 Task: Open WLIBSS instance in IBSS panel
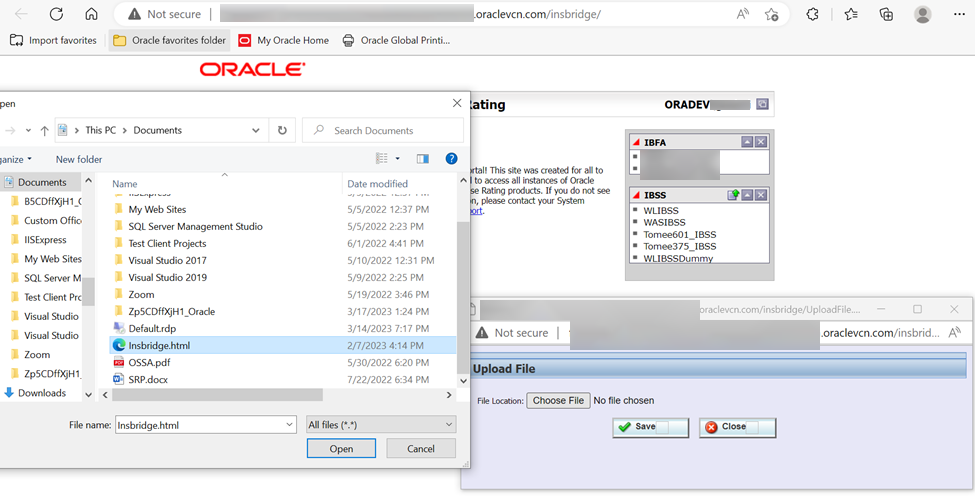(x=661, y=211)
